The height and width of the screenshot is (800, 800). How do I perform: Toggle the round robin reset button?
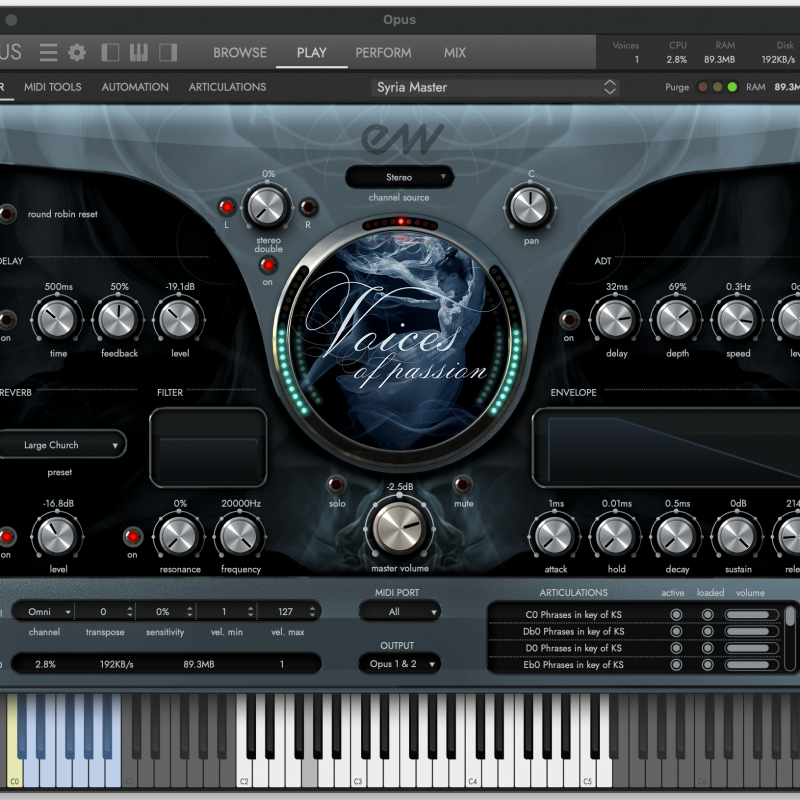click(x=7, y=214)
